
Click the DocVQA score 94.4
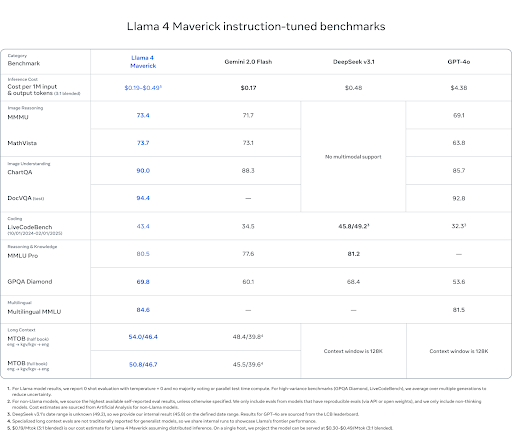(x=143, y=198)
